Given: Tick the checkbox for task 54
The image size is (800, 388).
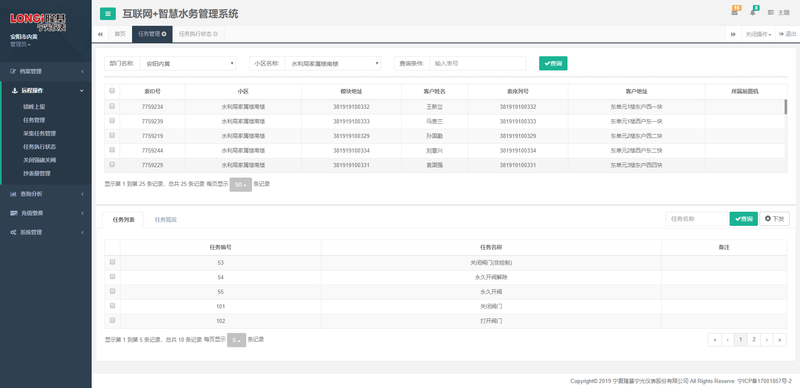Looking at the screenshot, I should 112,276.
